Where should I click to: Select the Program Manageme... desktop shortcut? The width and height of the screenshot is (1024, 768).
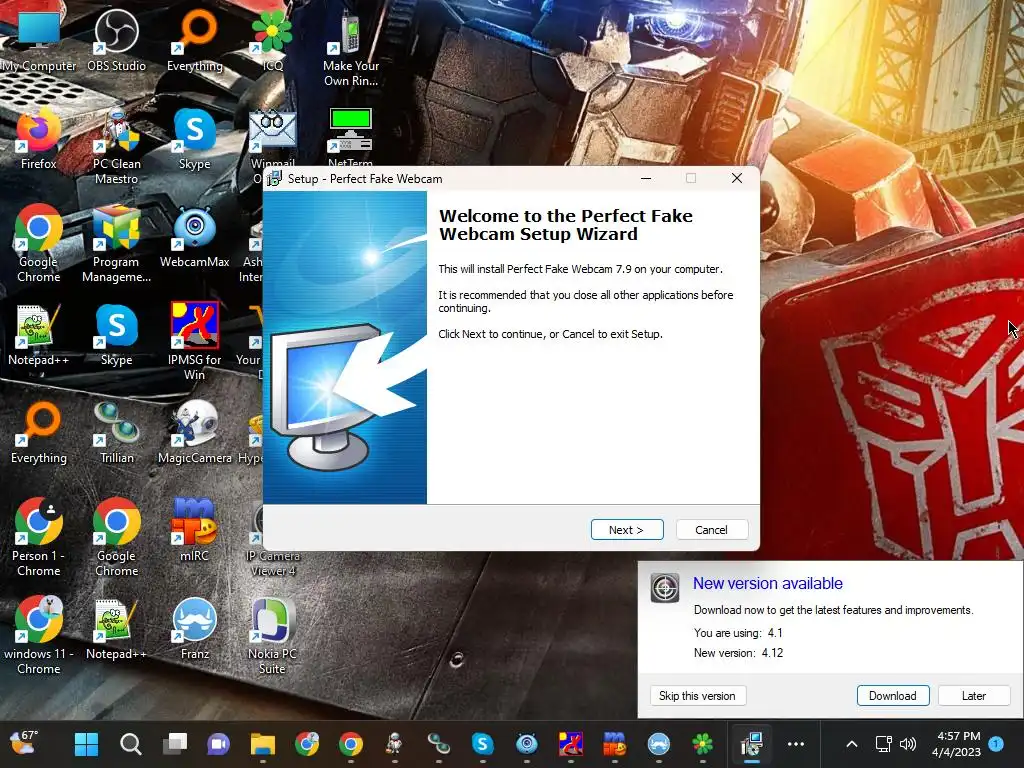[116, 245]
